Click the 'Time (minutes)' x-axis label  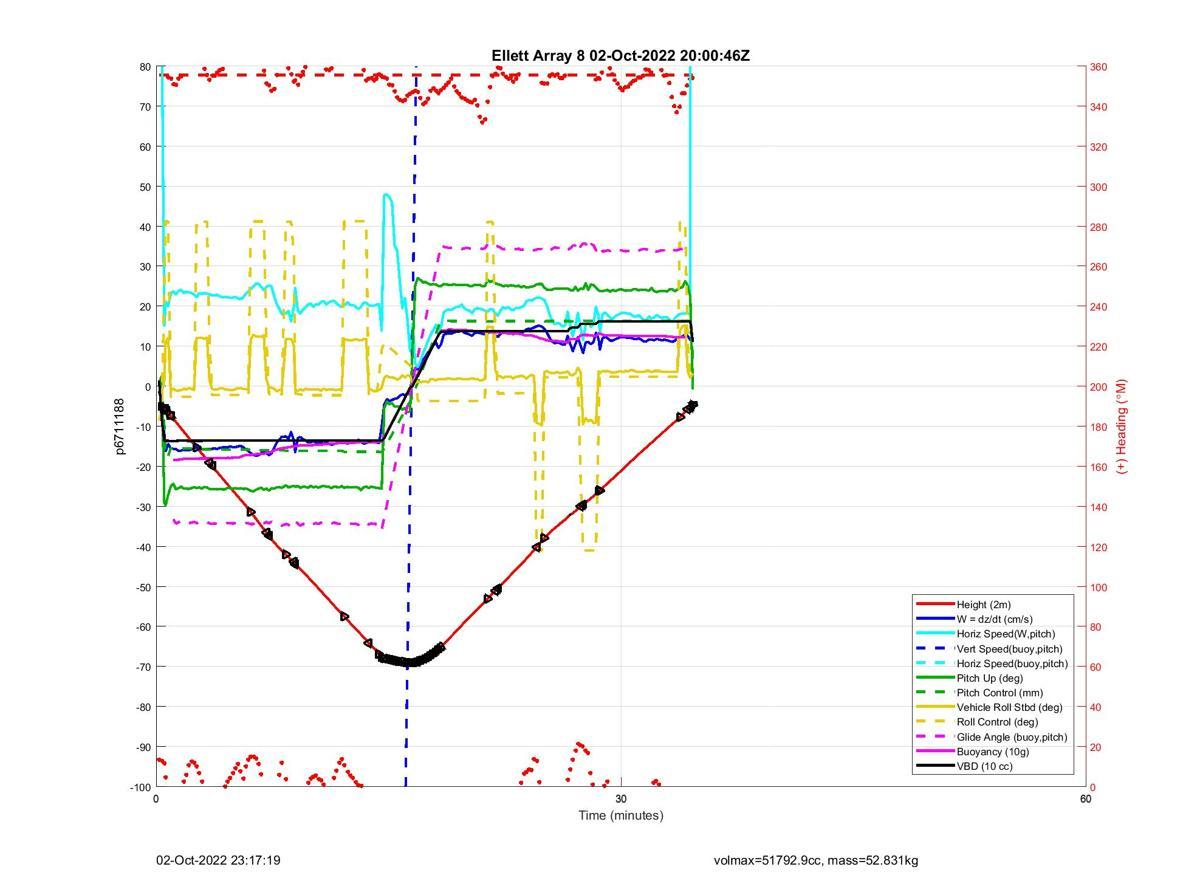point(621,815)
